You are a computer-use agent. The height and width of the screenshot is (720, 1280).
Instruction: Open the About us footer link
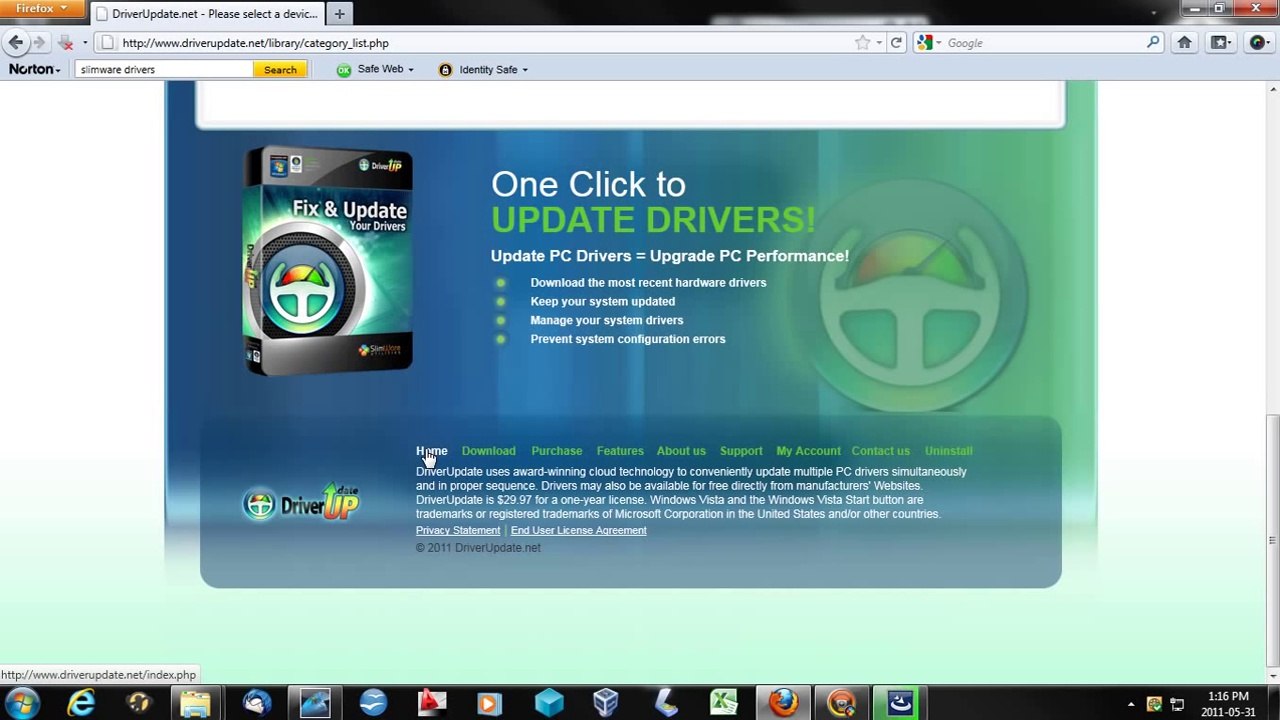tap(681, 451)
